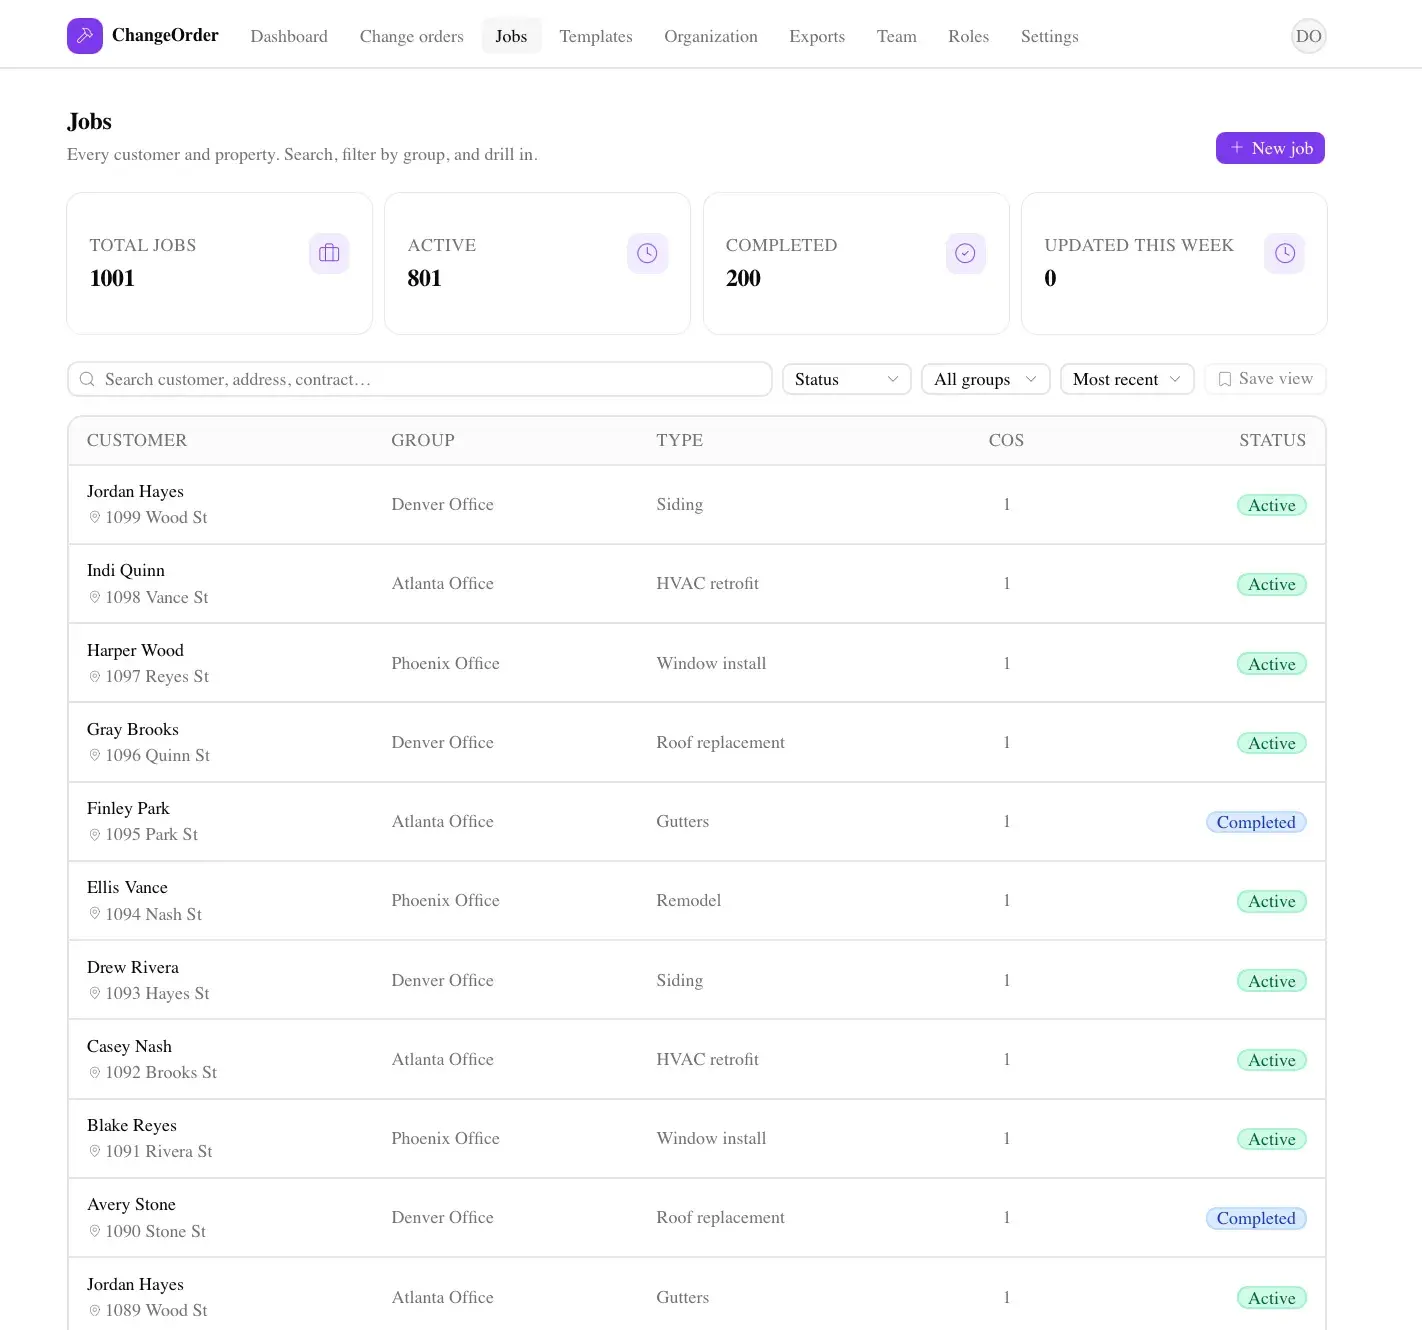Open the Avery Stone job row
Screen dimensions: 1422x1330
[x=697, y=1218]
